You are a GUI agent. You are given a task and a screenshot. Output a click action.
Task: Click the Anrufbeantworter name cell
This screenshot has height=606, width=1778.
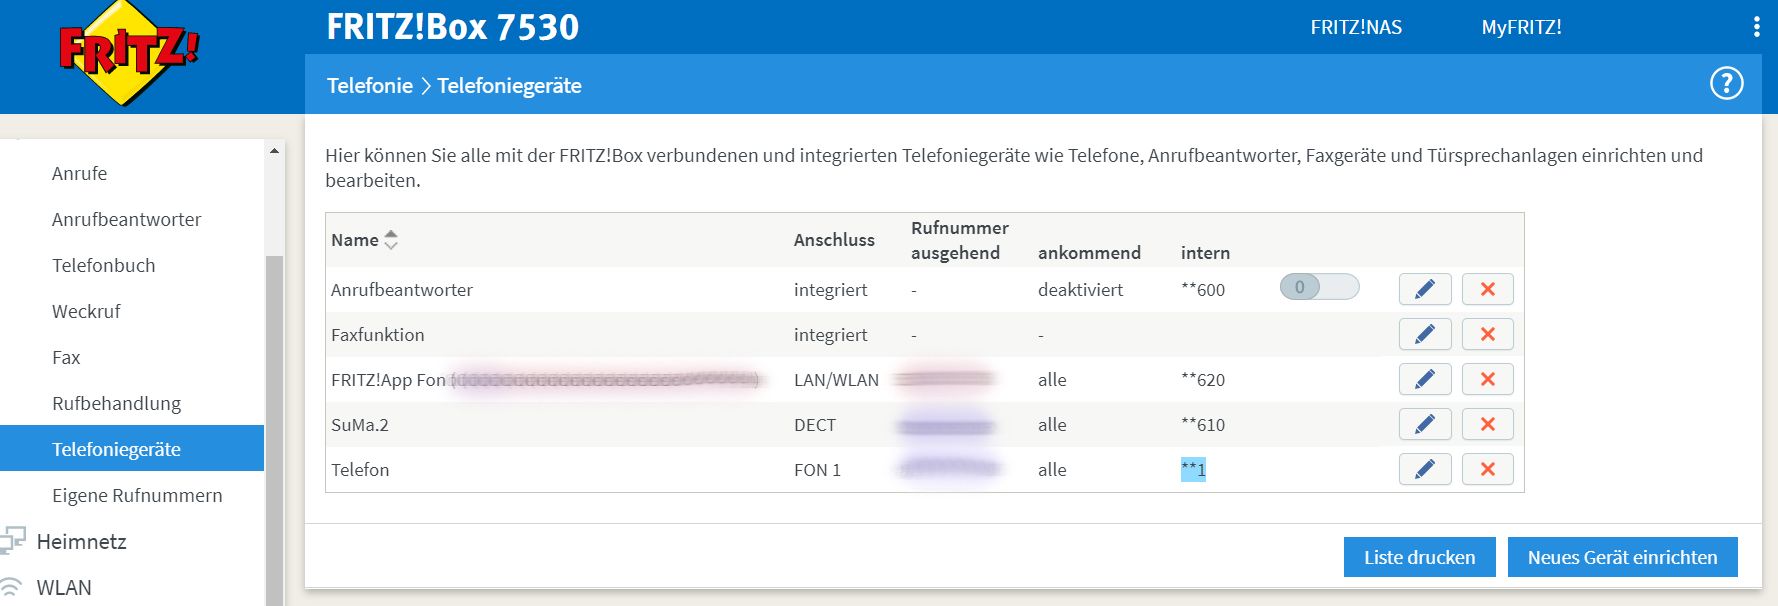[402, 289]
